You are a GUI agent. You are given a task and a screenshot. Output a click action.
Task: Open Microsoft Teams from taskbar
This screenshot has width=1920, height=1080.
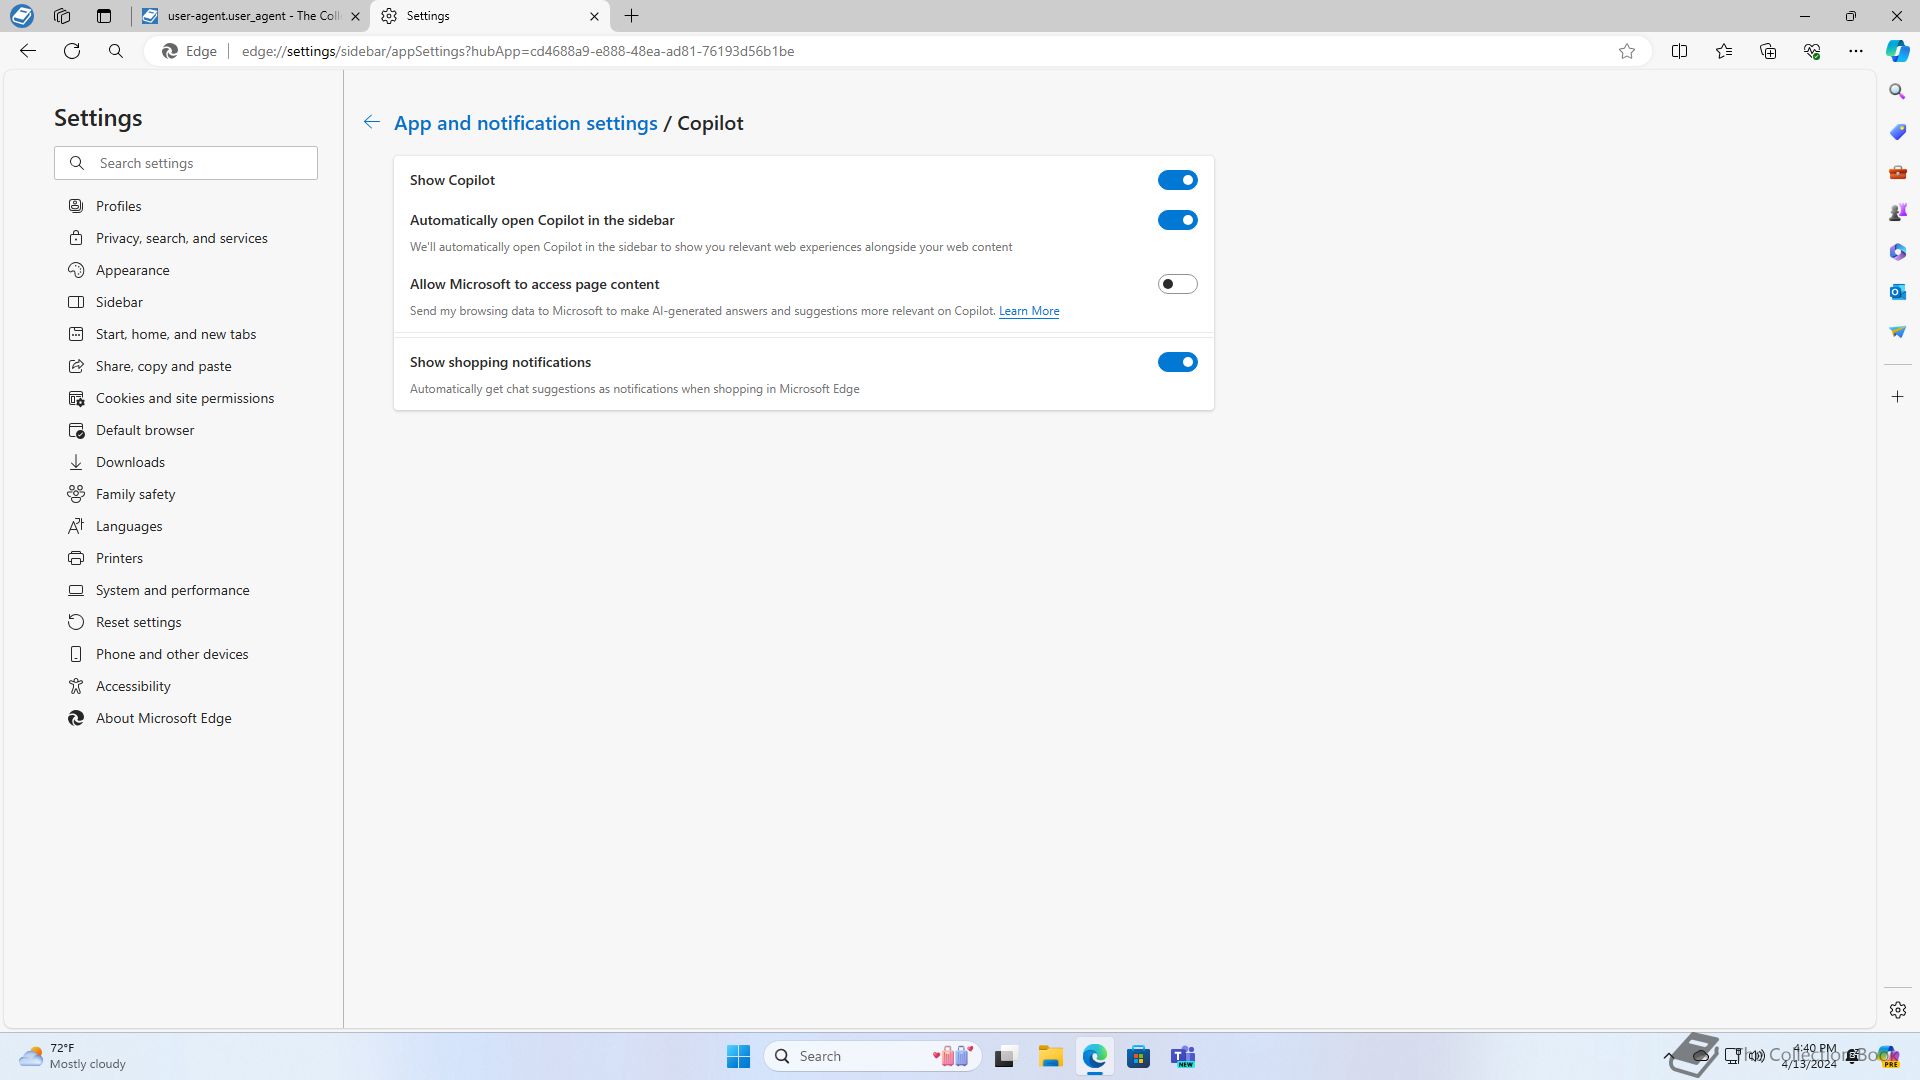[1183, 1056]
